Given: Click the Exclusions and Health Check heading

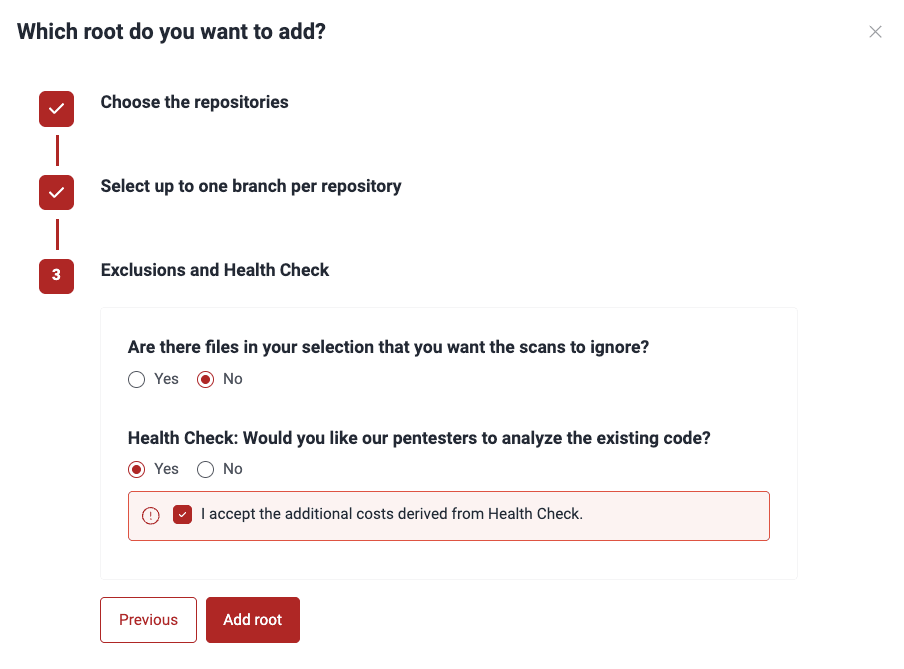Looking at the screenshot, I should tap(214, 270).
